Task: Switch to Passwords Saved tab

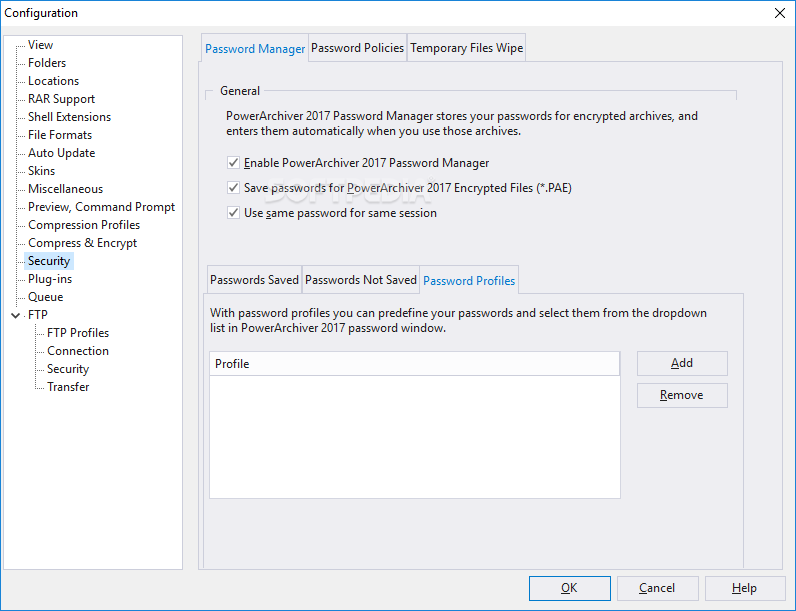Action: tap(254, 280)
